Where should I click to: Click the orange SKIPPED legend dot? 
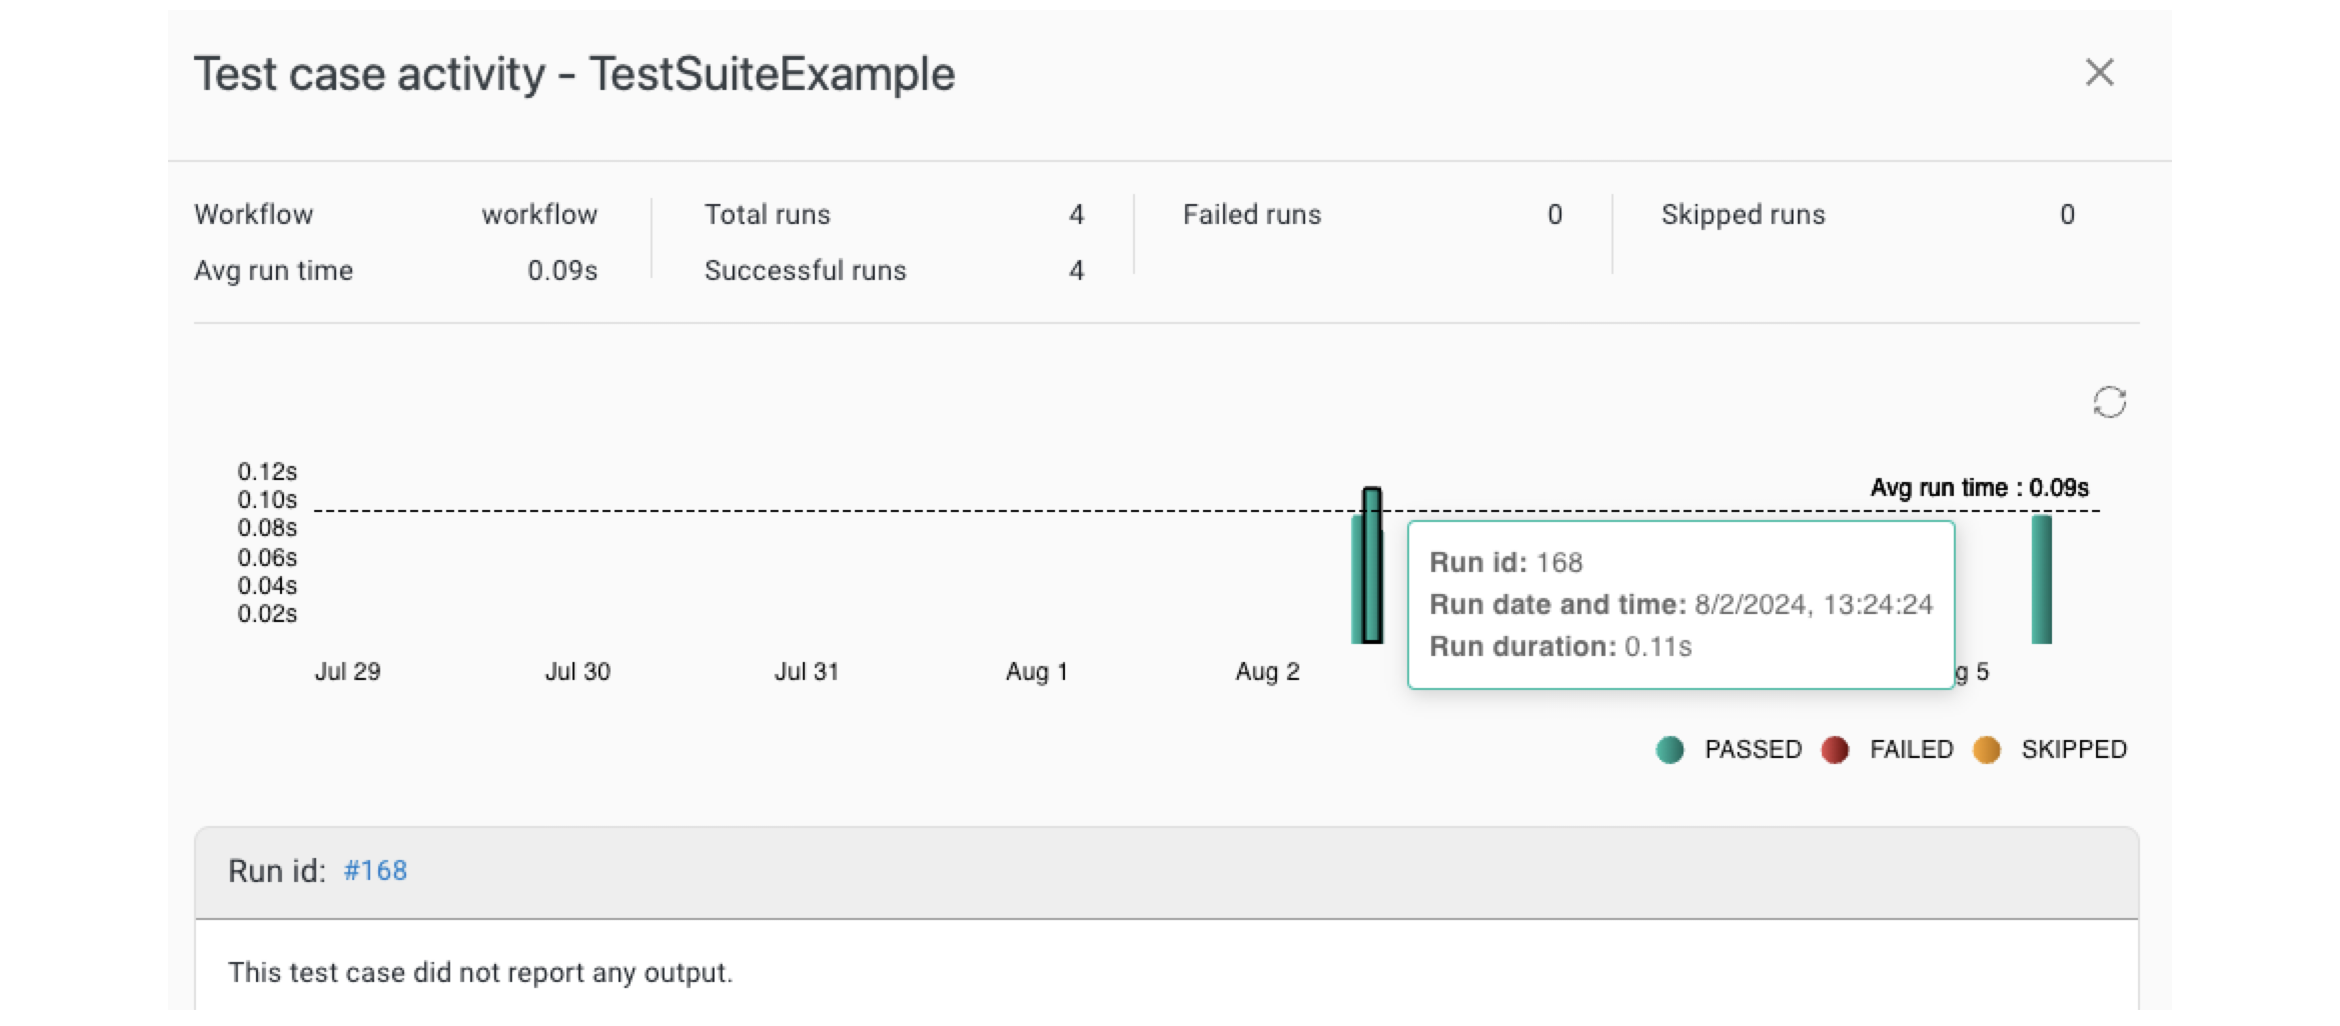(1986, 749)
